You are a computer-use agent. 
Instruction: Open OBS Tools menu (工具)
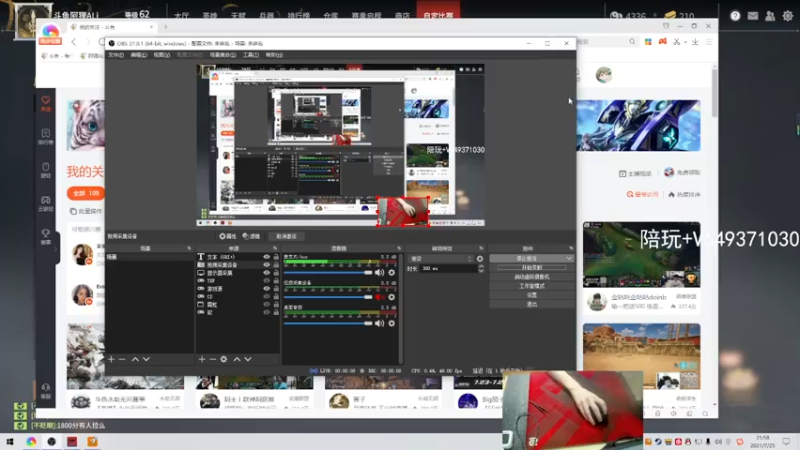click(251, 55)
